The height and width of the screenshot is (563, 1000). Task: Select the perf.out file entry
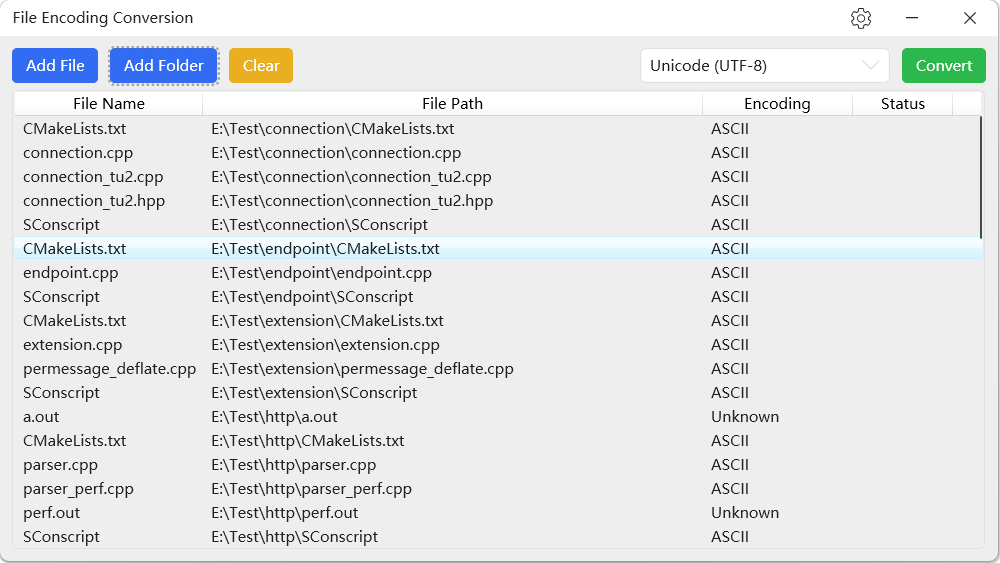pyautogui.click(x=51, y=513)
